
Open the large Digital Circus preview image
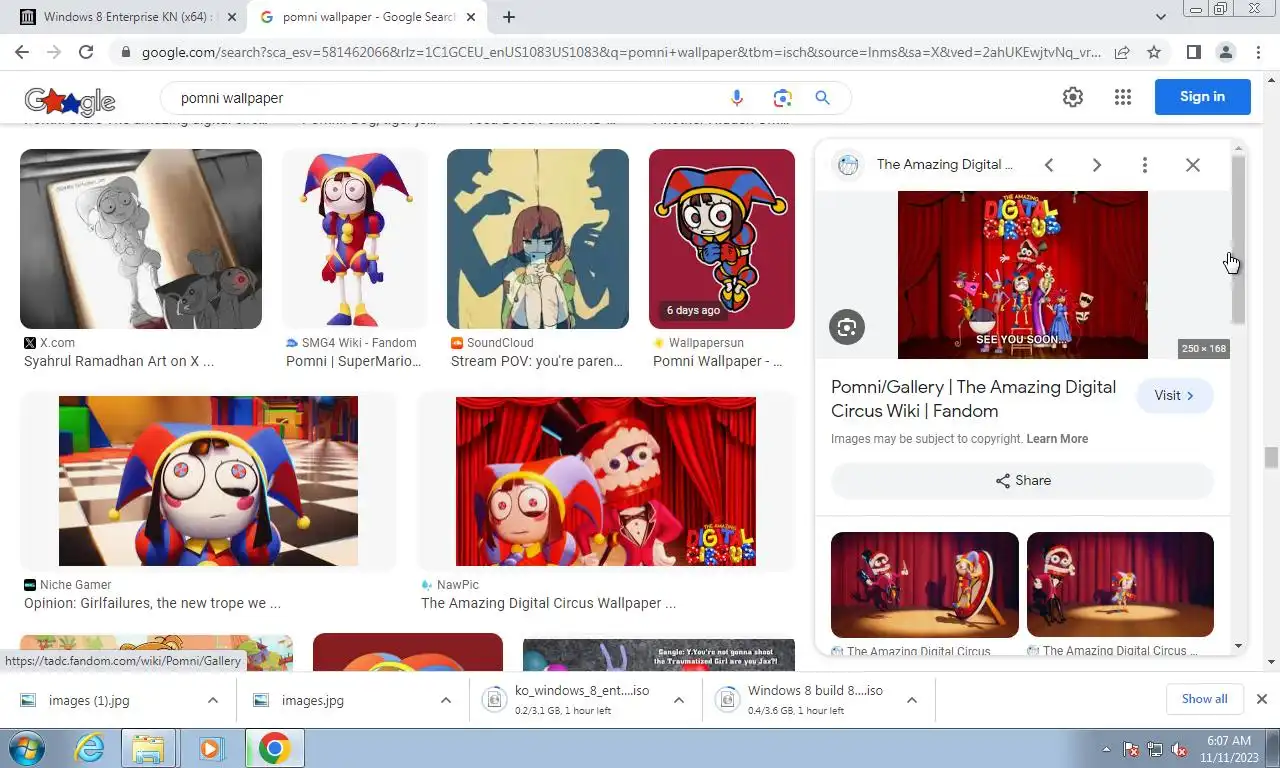tap(1023, 275)
